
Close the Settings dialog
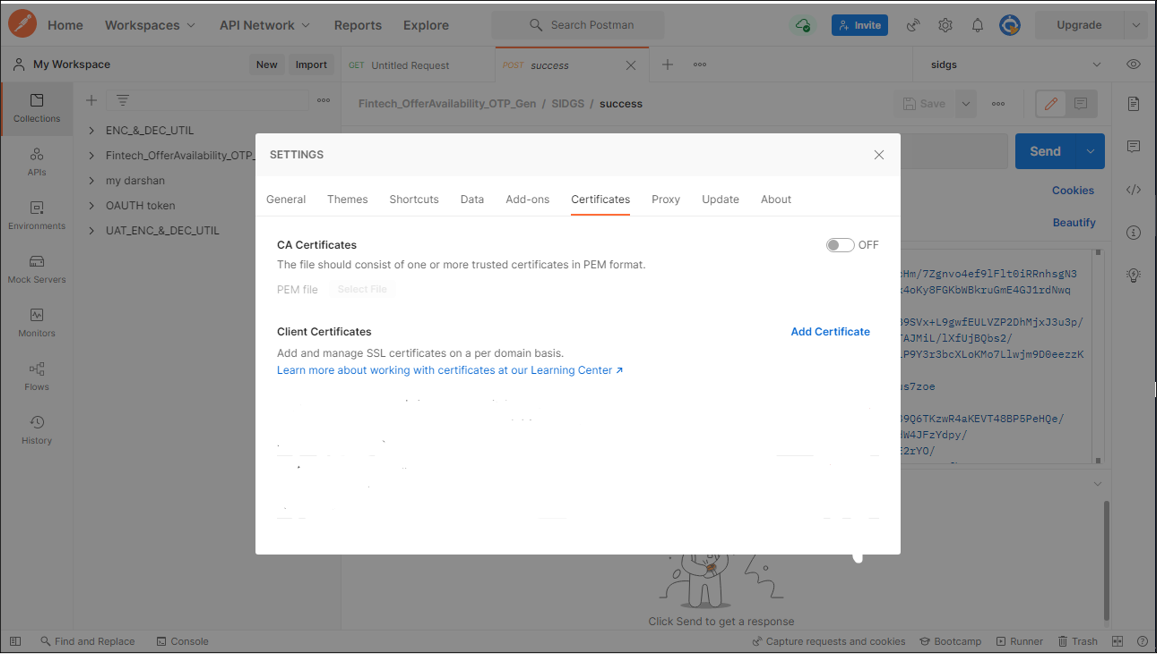(x=879, y=155)
